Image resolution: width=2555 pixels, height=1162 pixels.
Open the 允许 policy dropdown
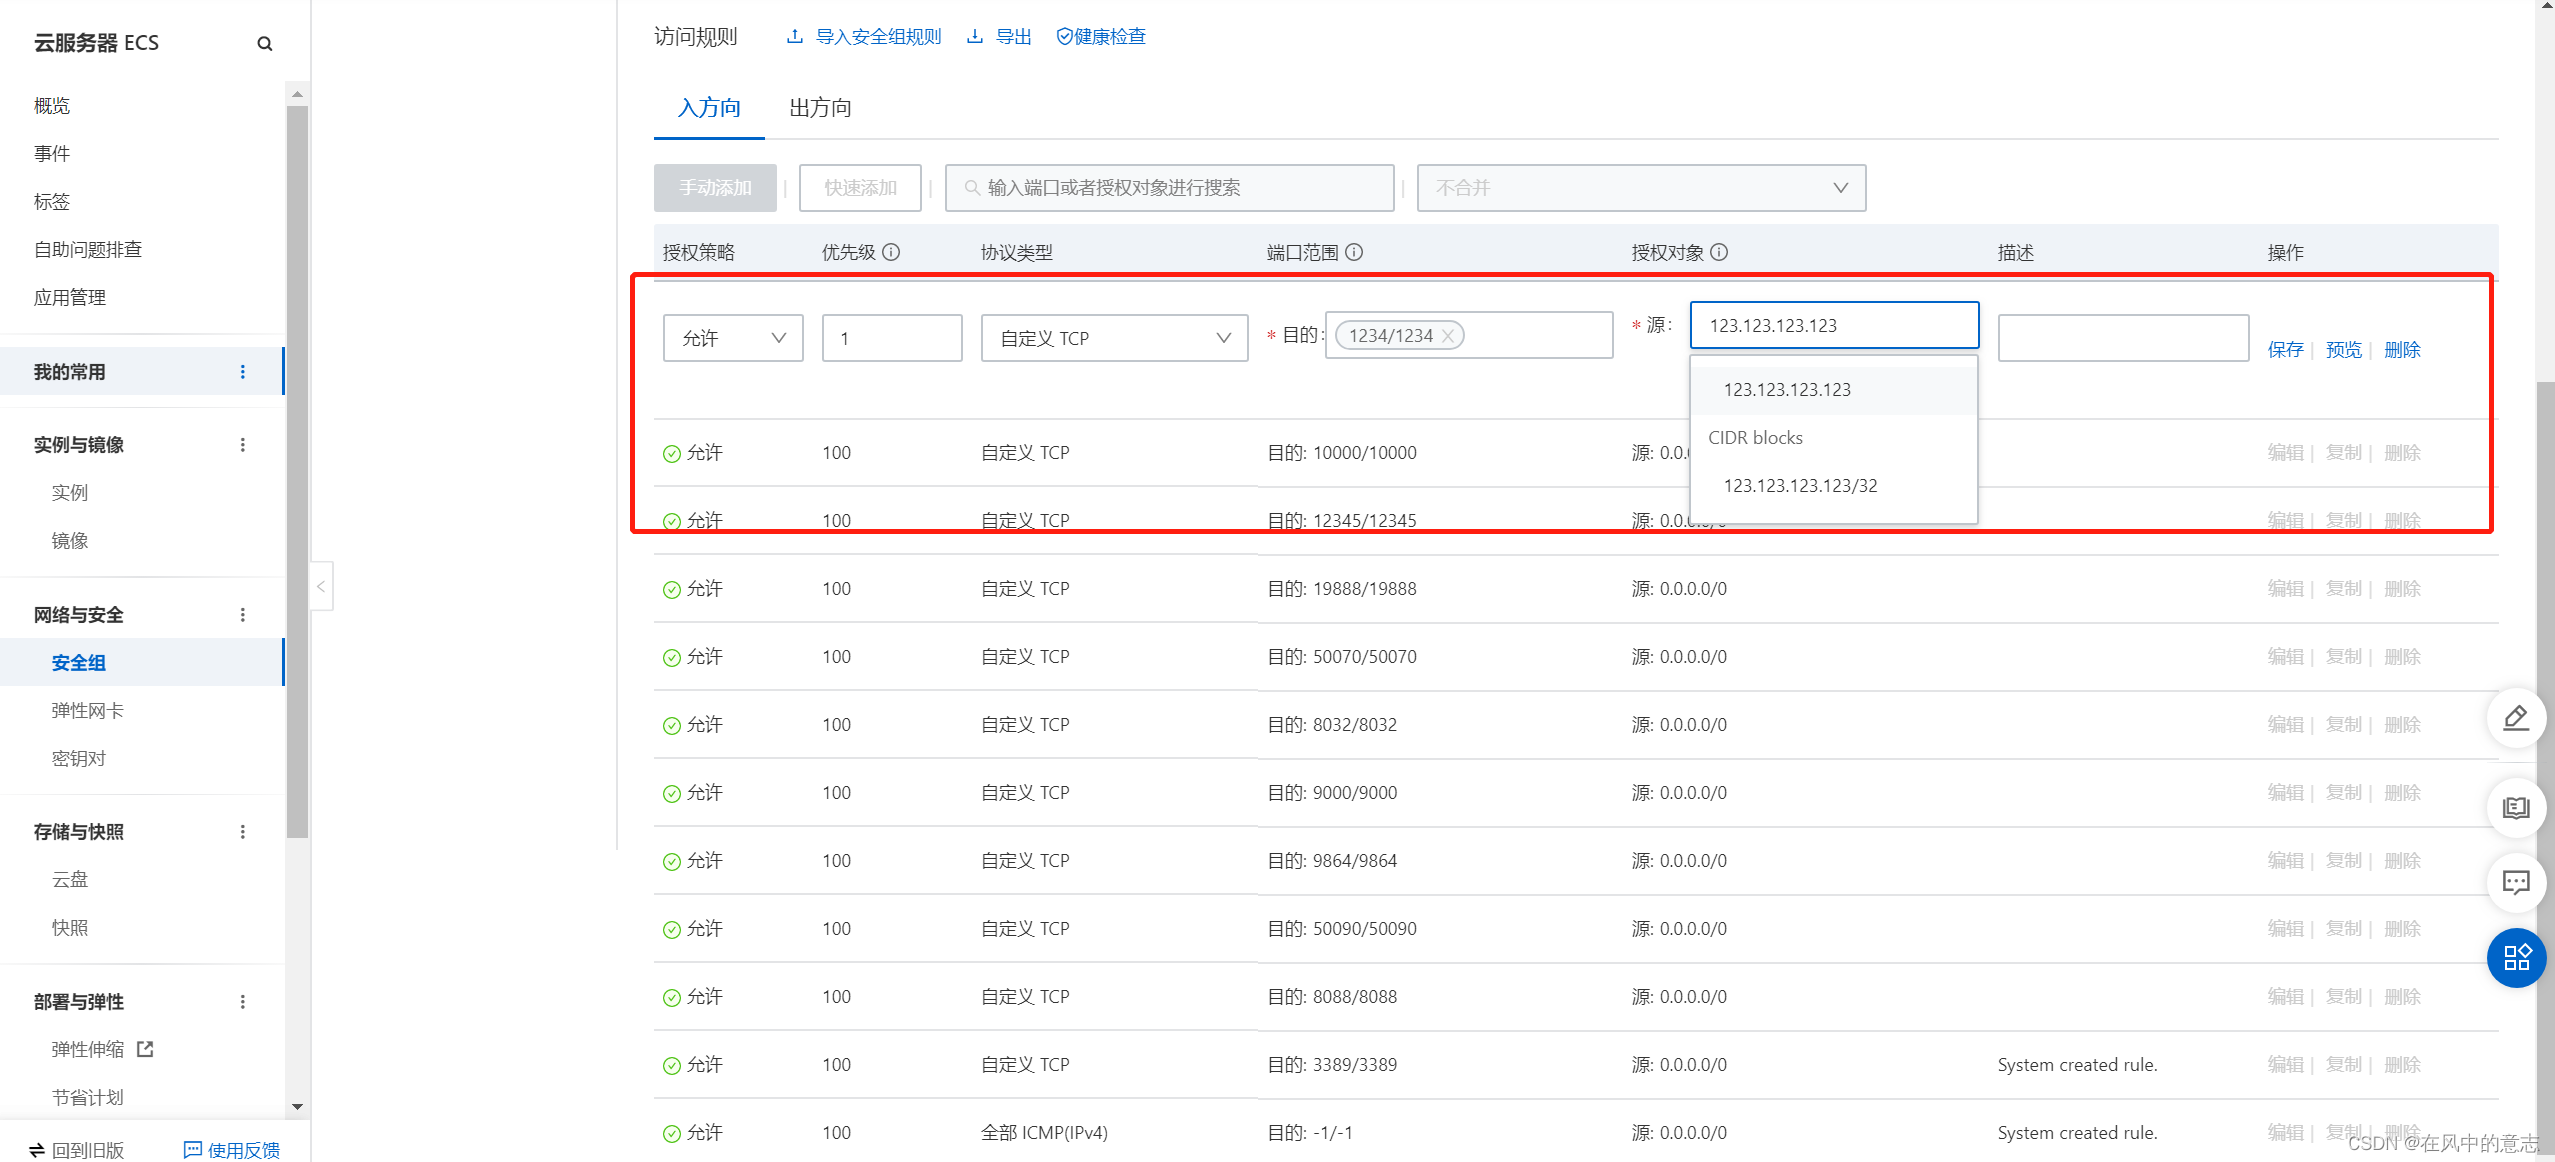[733, 338]
